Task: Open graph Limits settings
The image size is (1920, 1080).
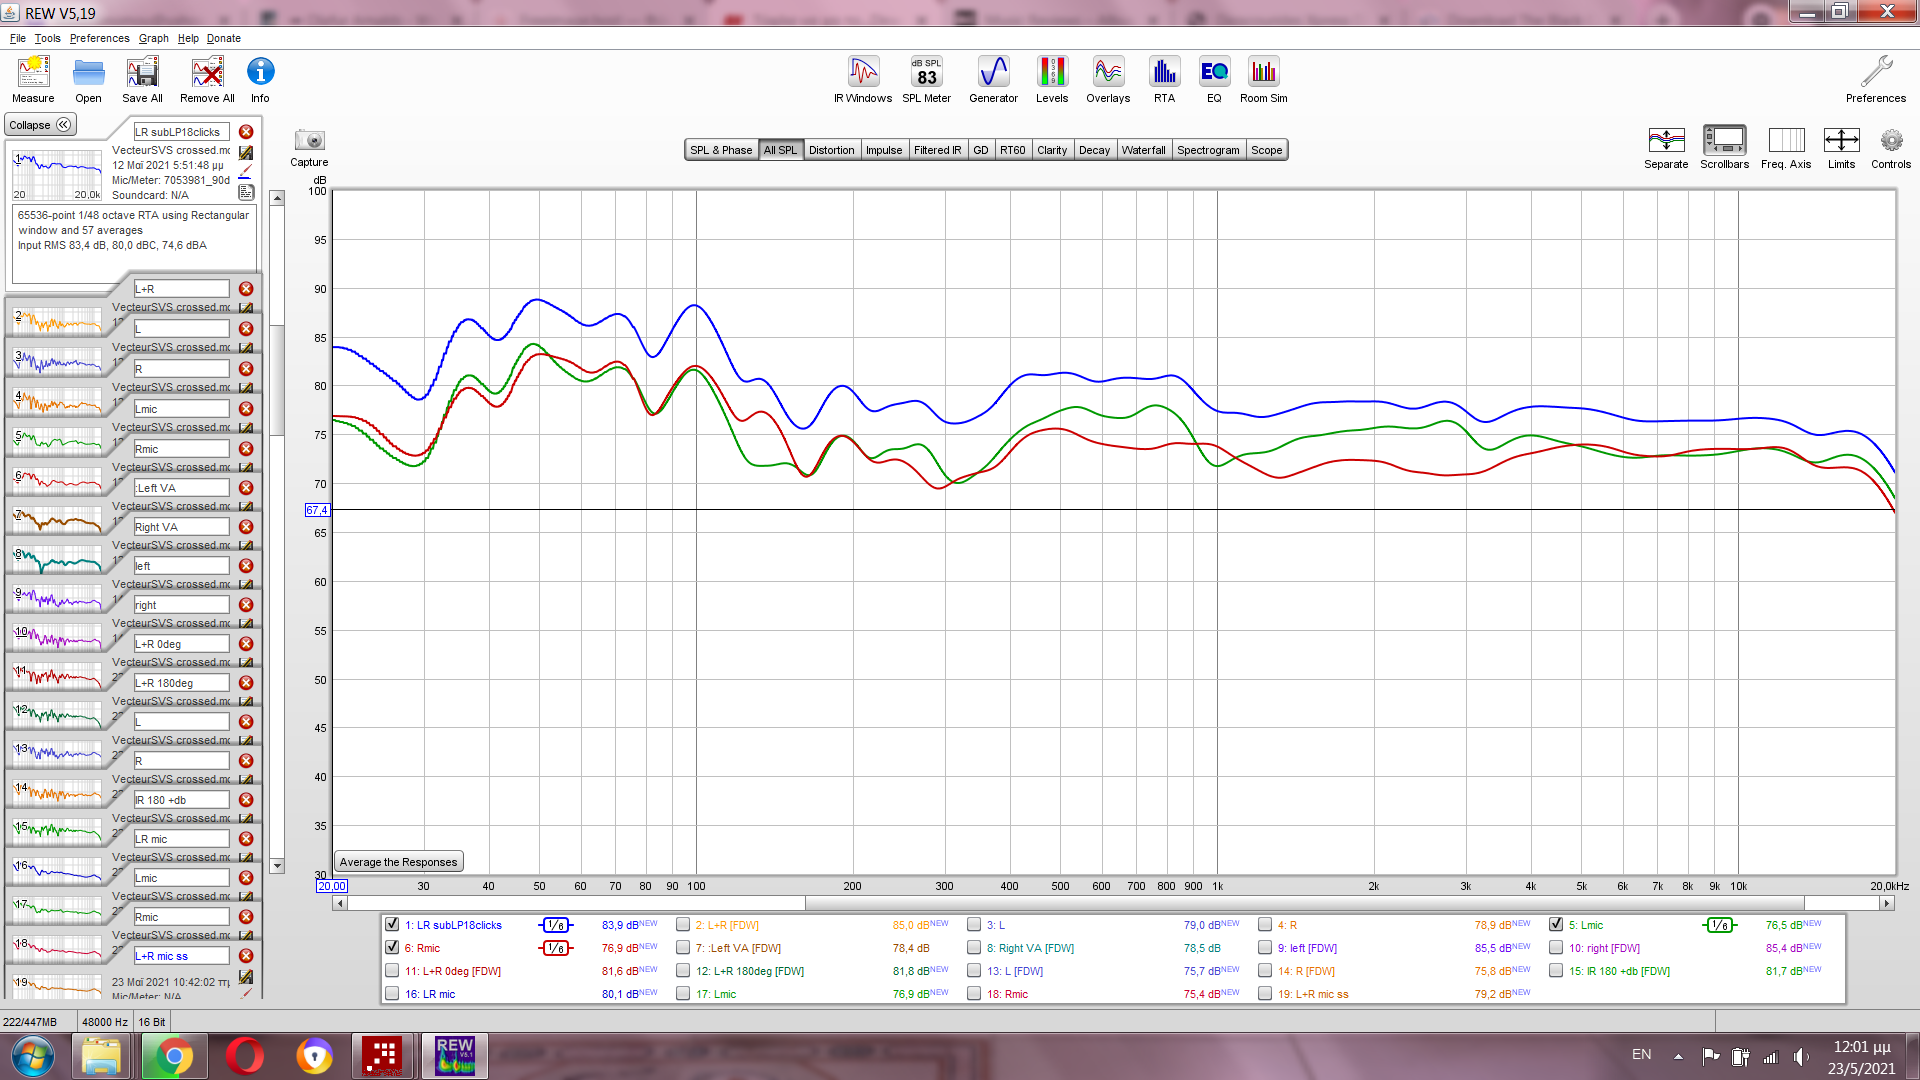Action: 1841,141
